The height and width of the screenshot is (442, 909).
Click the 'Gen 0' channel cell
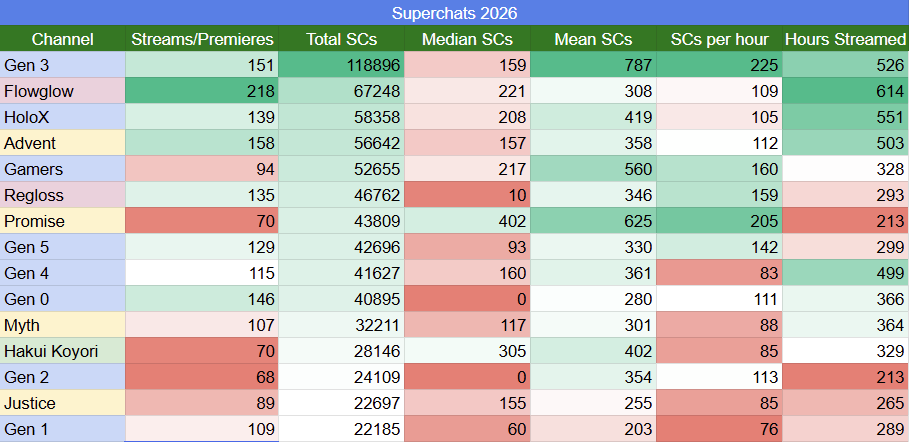(x=63, y=299)
